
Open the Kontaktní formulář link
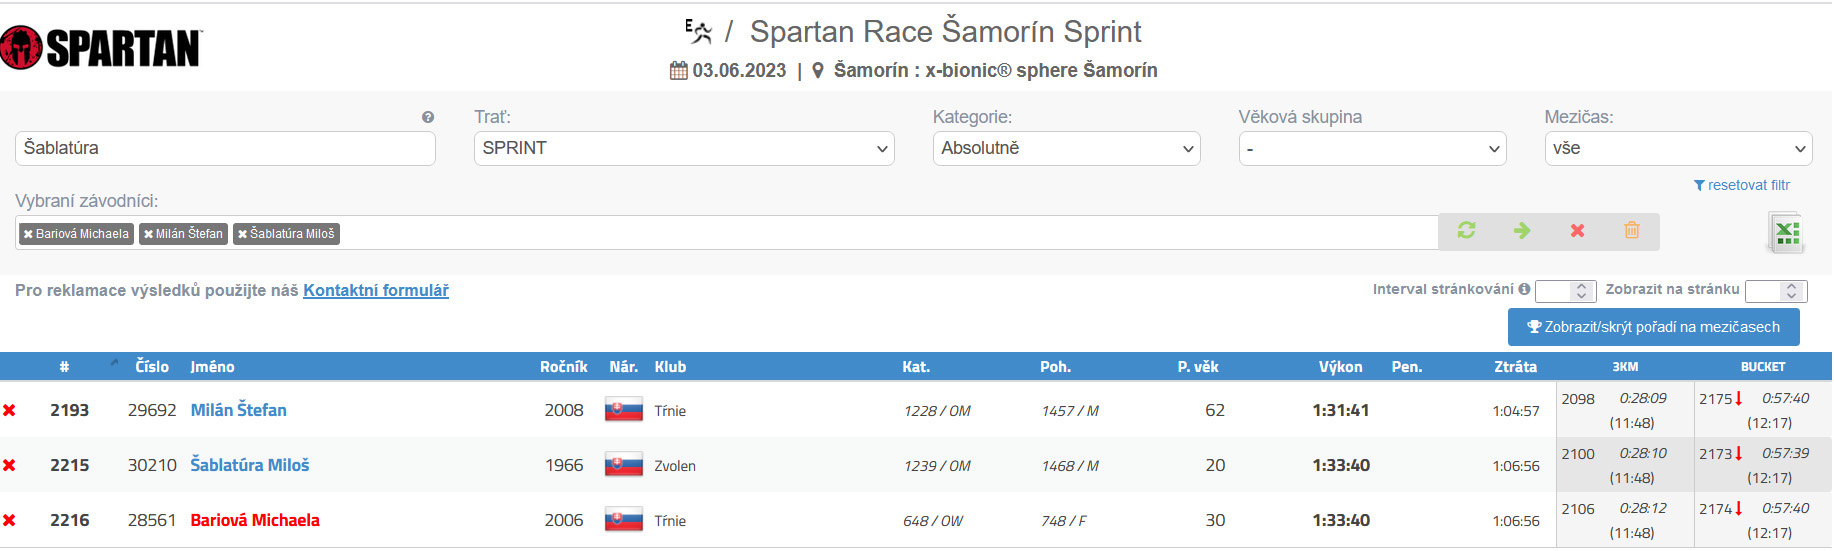coord(376,291)
